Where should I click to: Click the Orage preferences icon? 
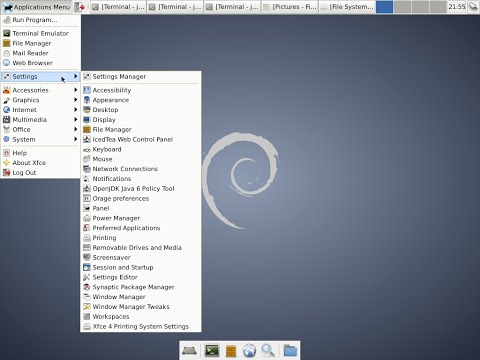pyautogui.click(x=87, y=198)
